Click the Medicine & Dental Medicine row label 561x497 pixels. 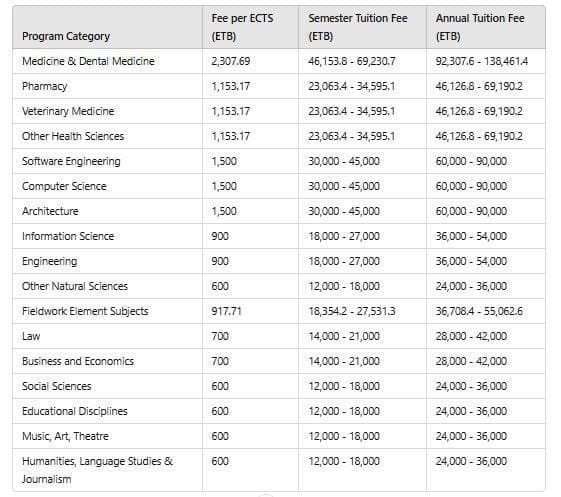click(x=88, y=61)
